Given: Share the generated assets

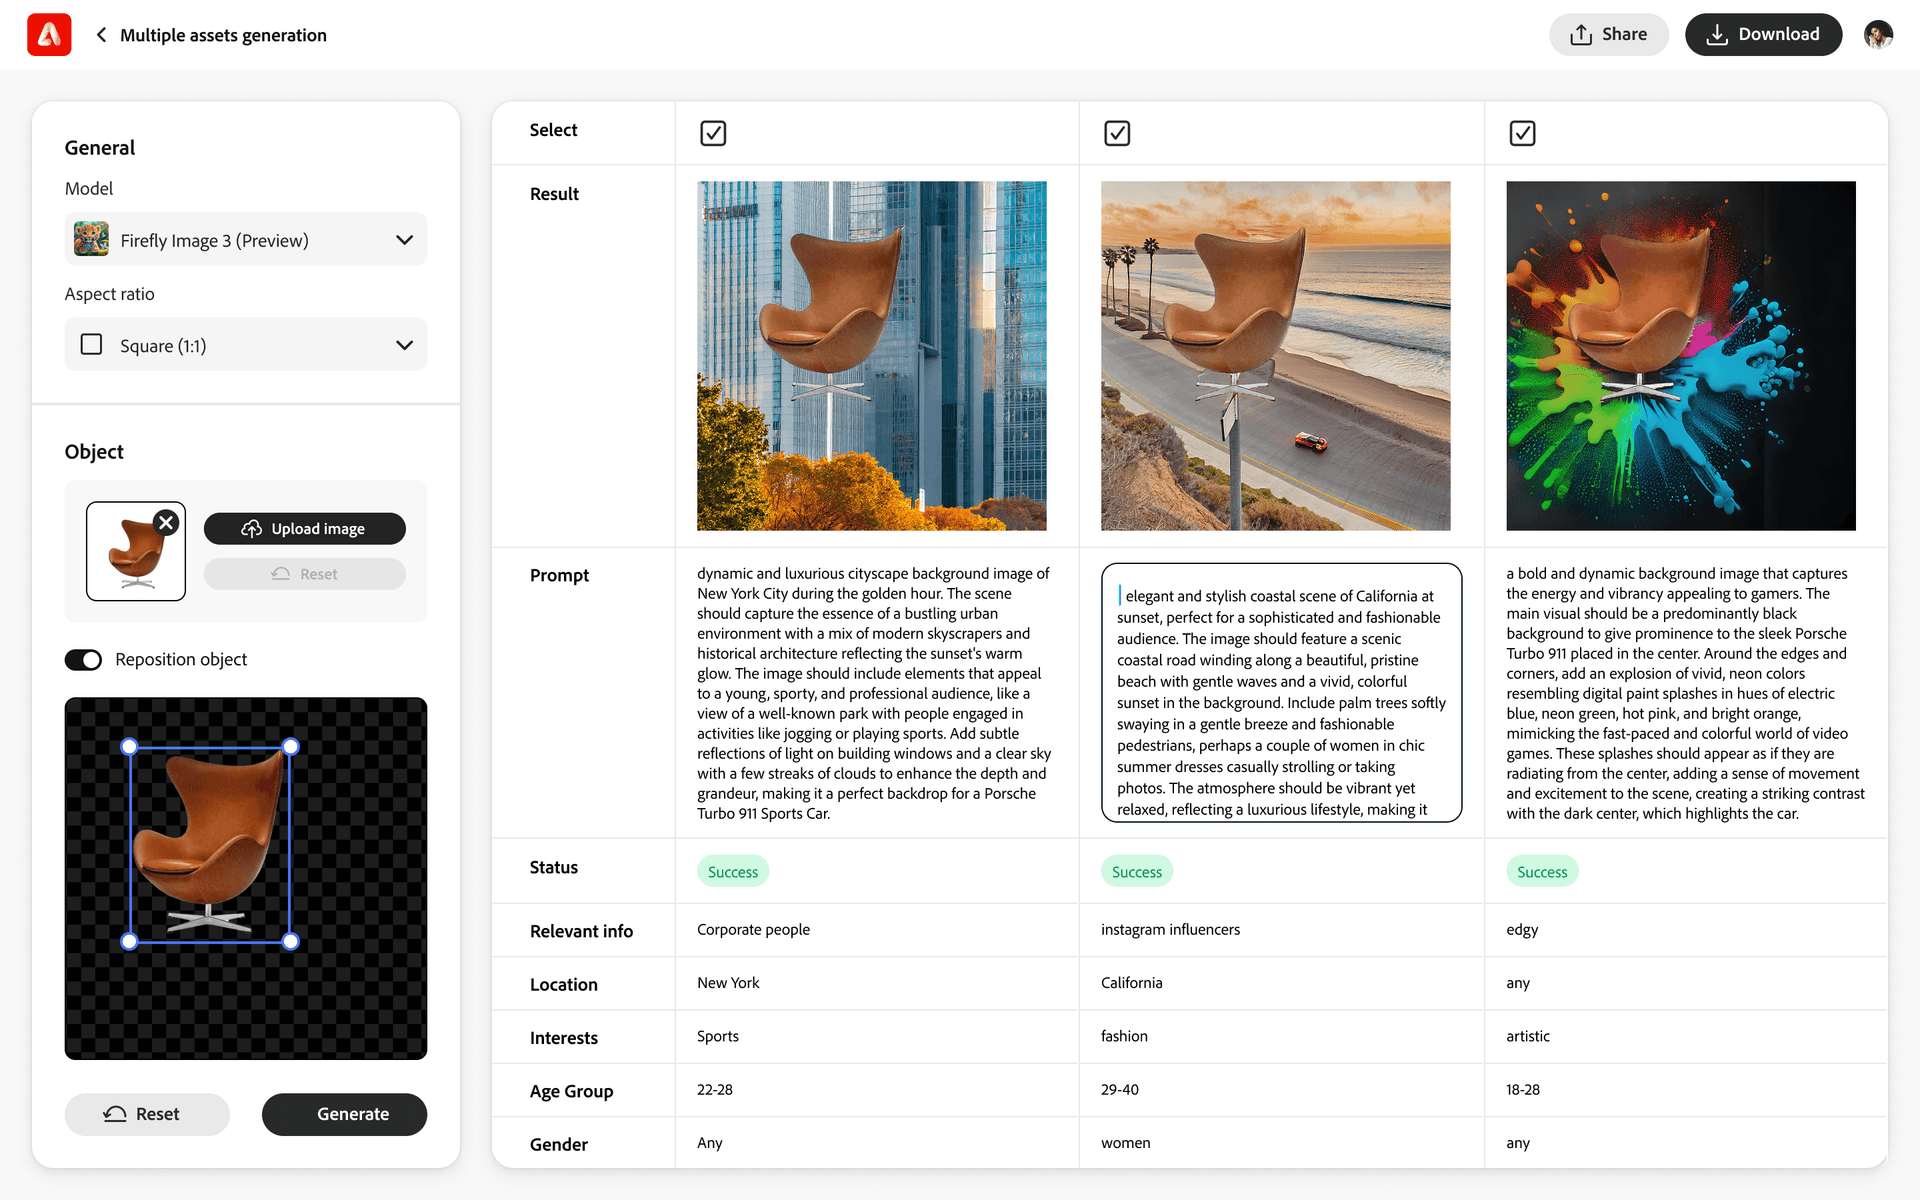Looking at the screenshot, I should click(x=1608, y=35).
